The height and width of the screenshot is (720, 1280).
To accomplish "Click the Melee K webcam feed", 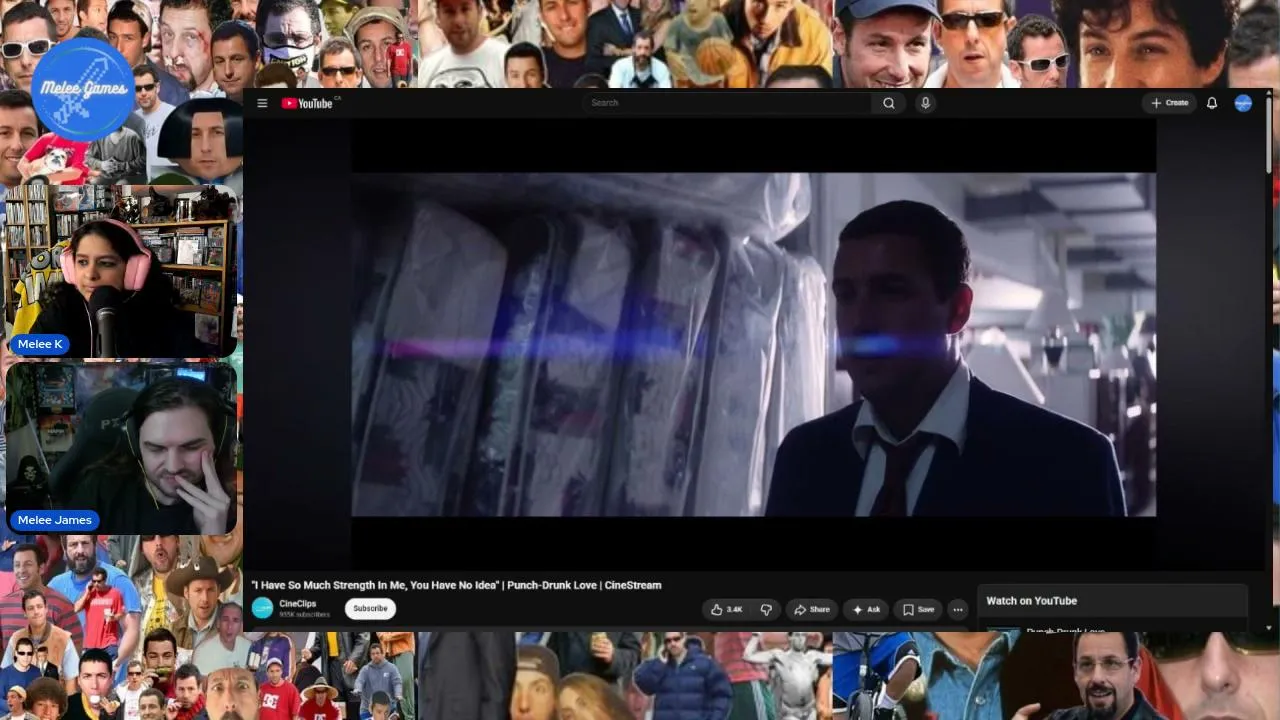I will click(x=121, y=271).
